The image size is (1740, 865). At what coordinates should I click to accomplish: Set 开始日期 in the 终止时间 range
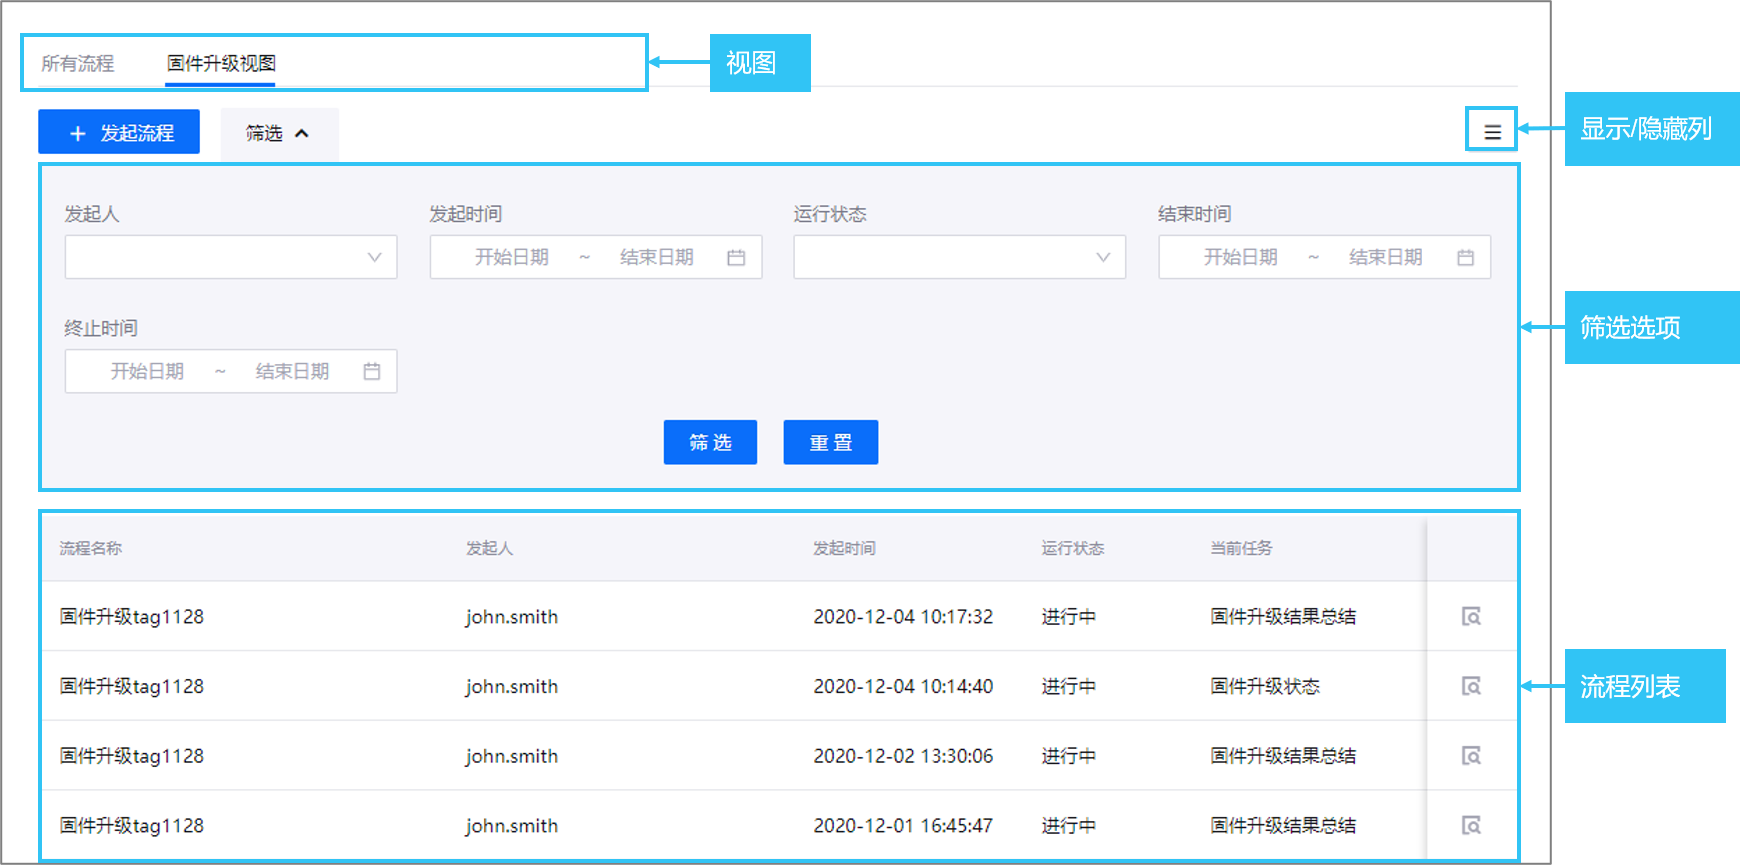[147, 371]
